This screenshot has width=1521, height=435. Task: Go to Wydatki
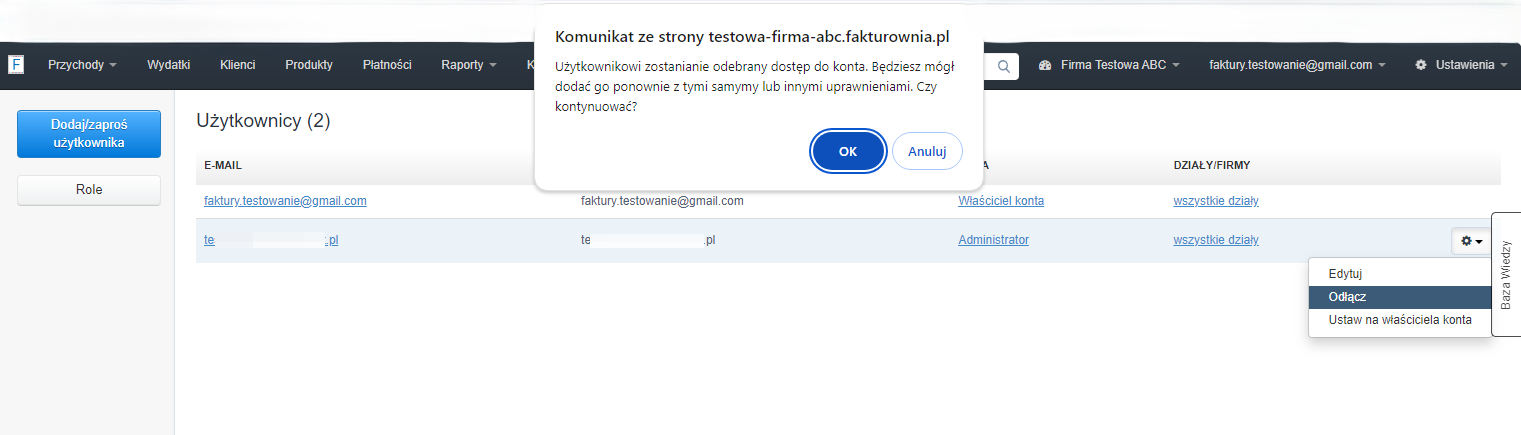[x=168, y=65]
